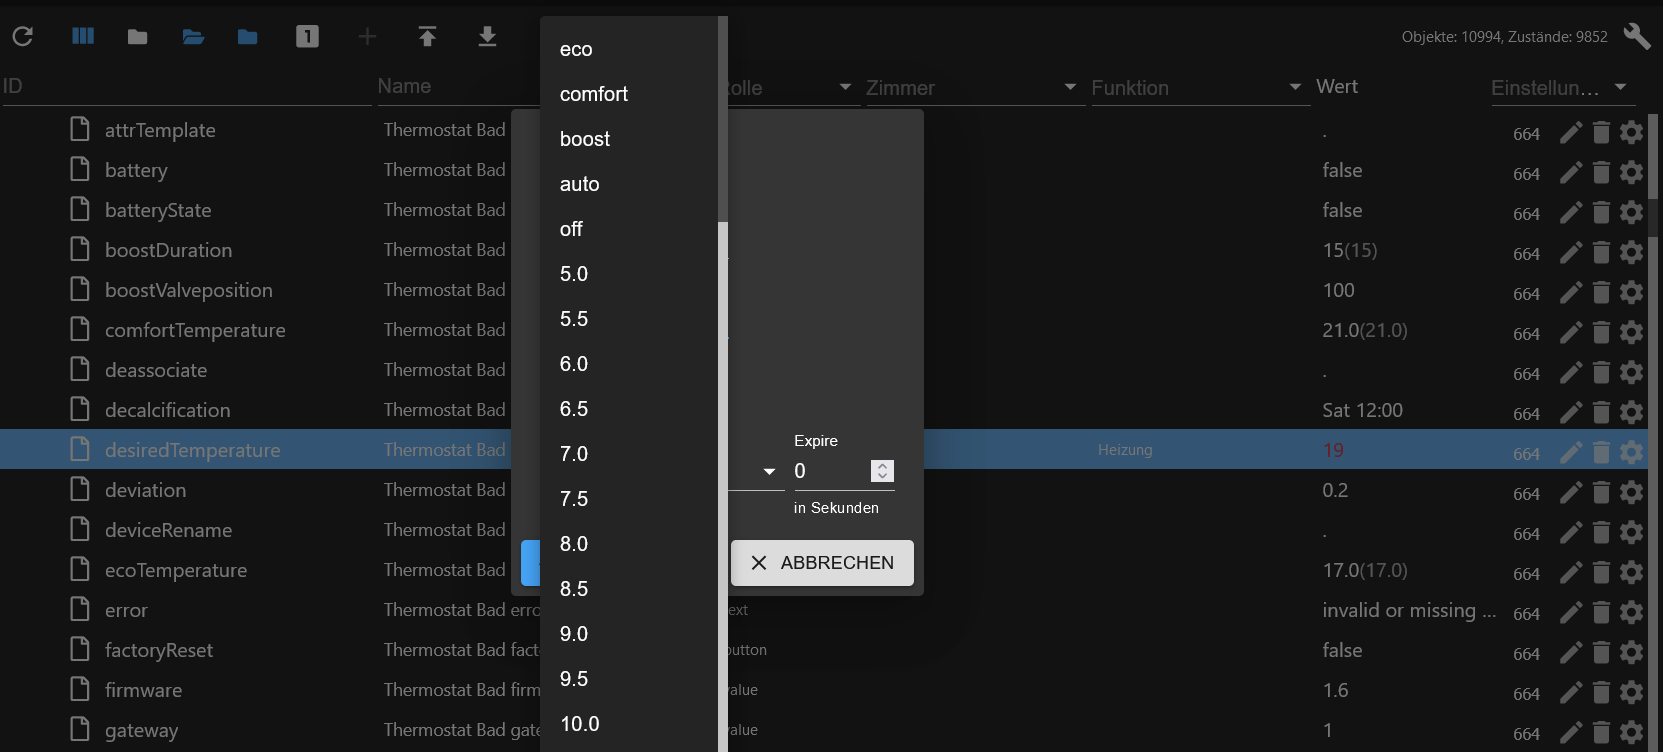Open the expert mode wrench icon
1663x752 pixels.
pos(1637,36)
